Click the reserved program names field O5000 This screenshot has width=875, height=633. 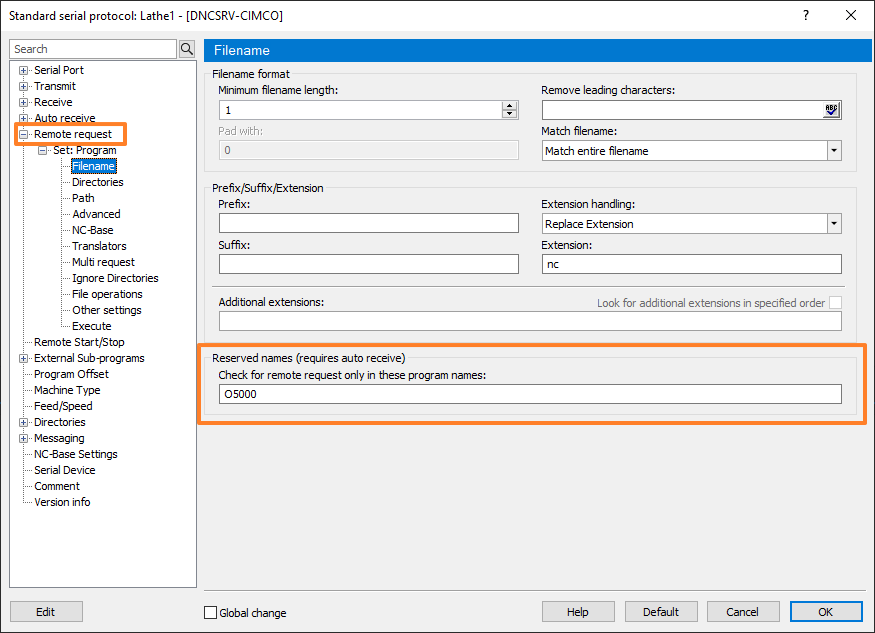point(530,394)
